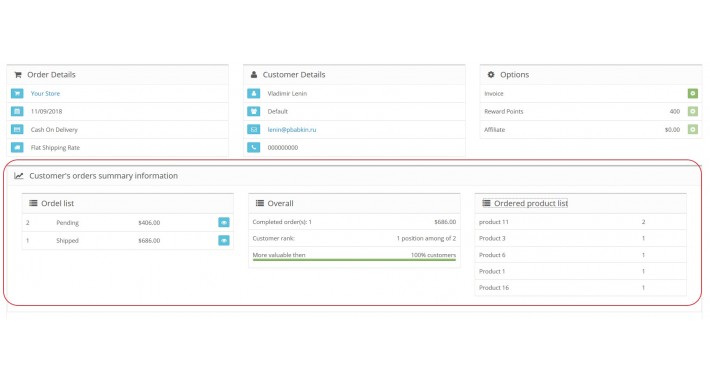Viewport: 710px width, 380px height.
Task: Click the phone number 000000000
Action: coord(283,148)
